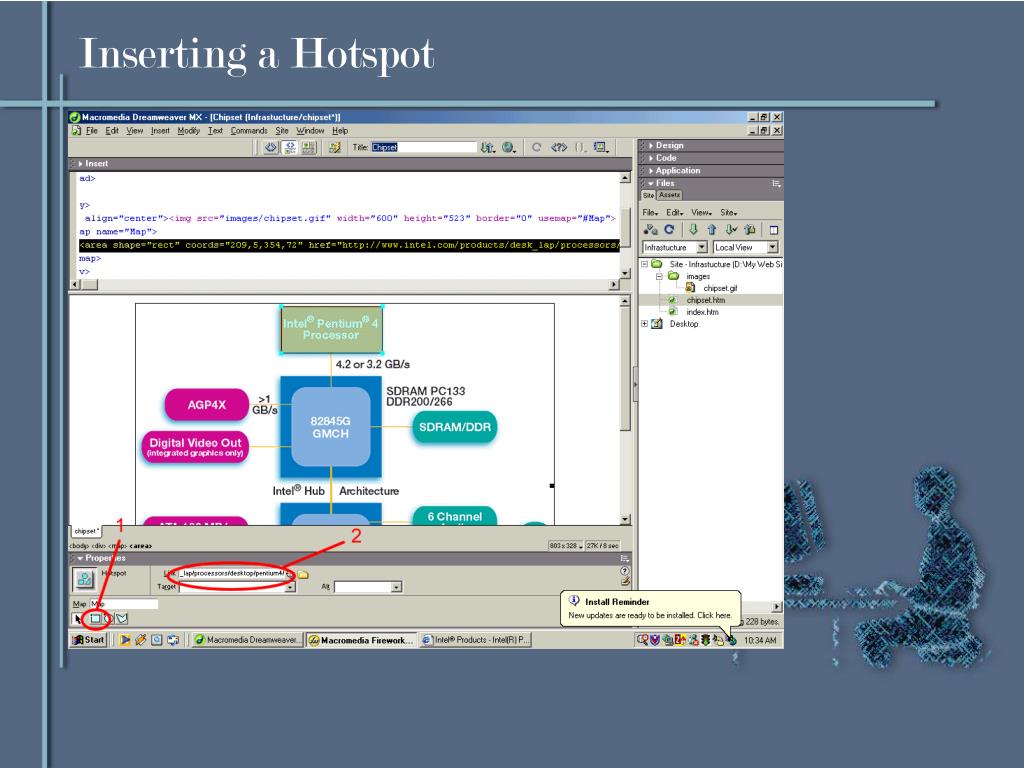
Task: Click Expand/Collapse Files panel icon
Action: click(x=774, y=230)
